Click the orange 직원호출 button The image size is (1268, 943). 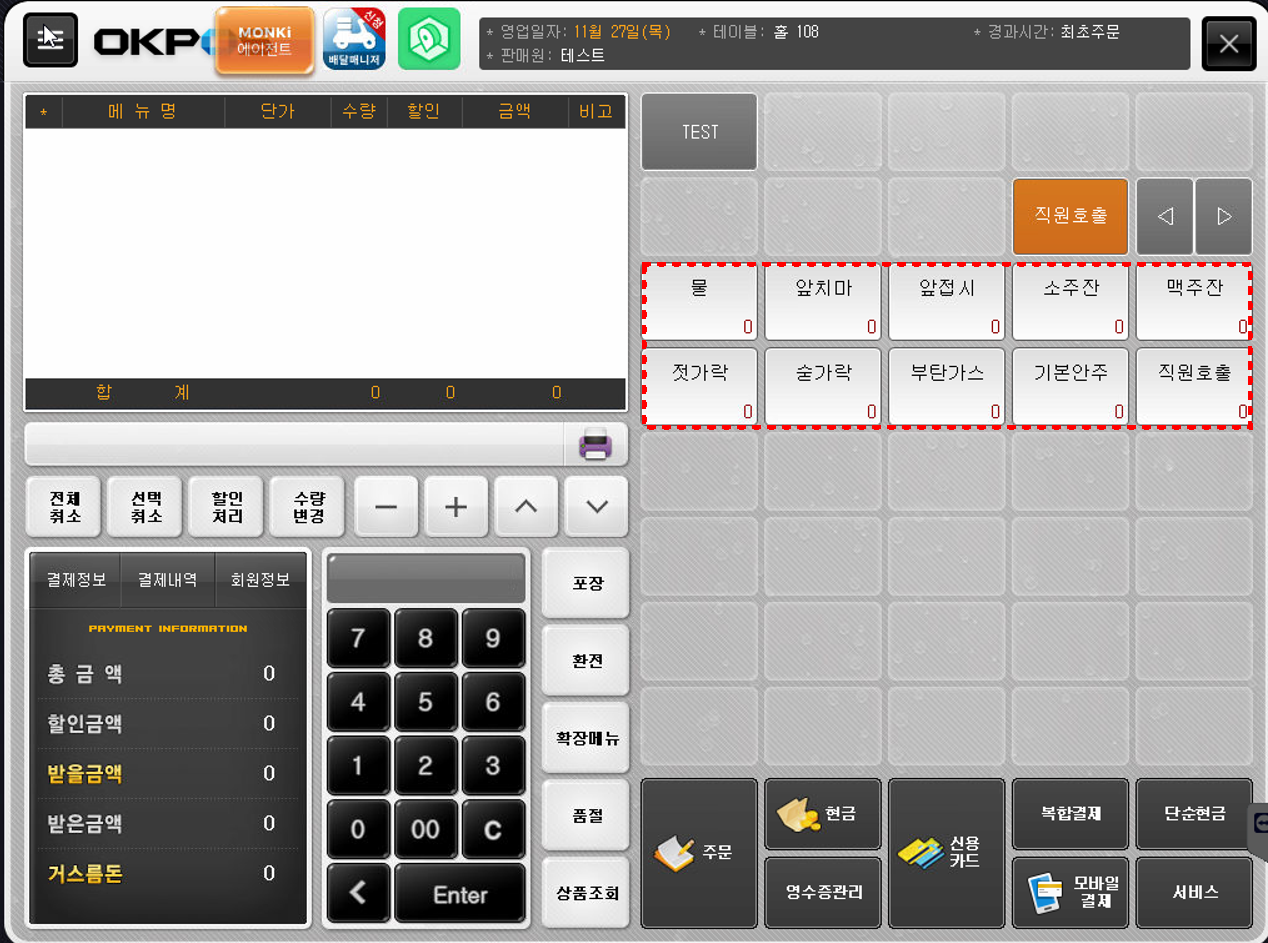pyautogui.click(x=1070, y=216)
